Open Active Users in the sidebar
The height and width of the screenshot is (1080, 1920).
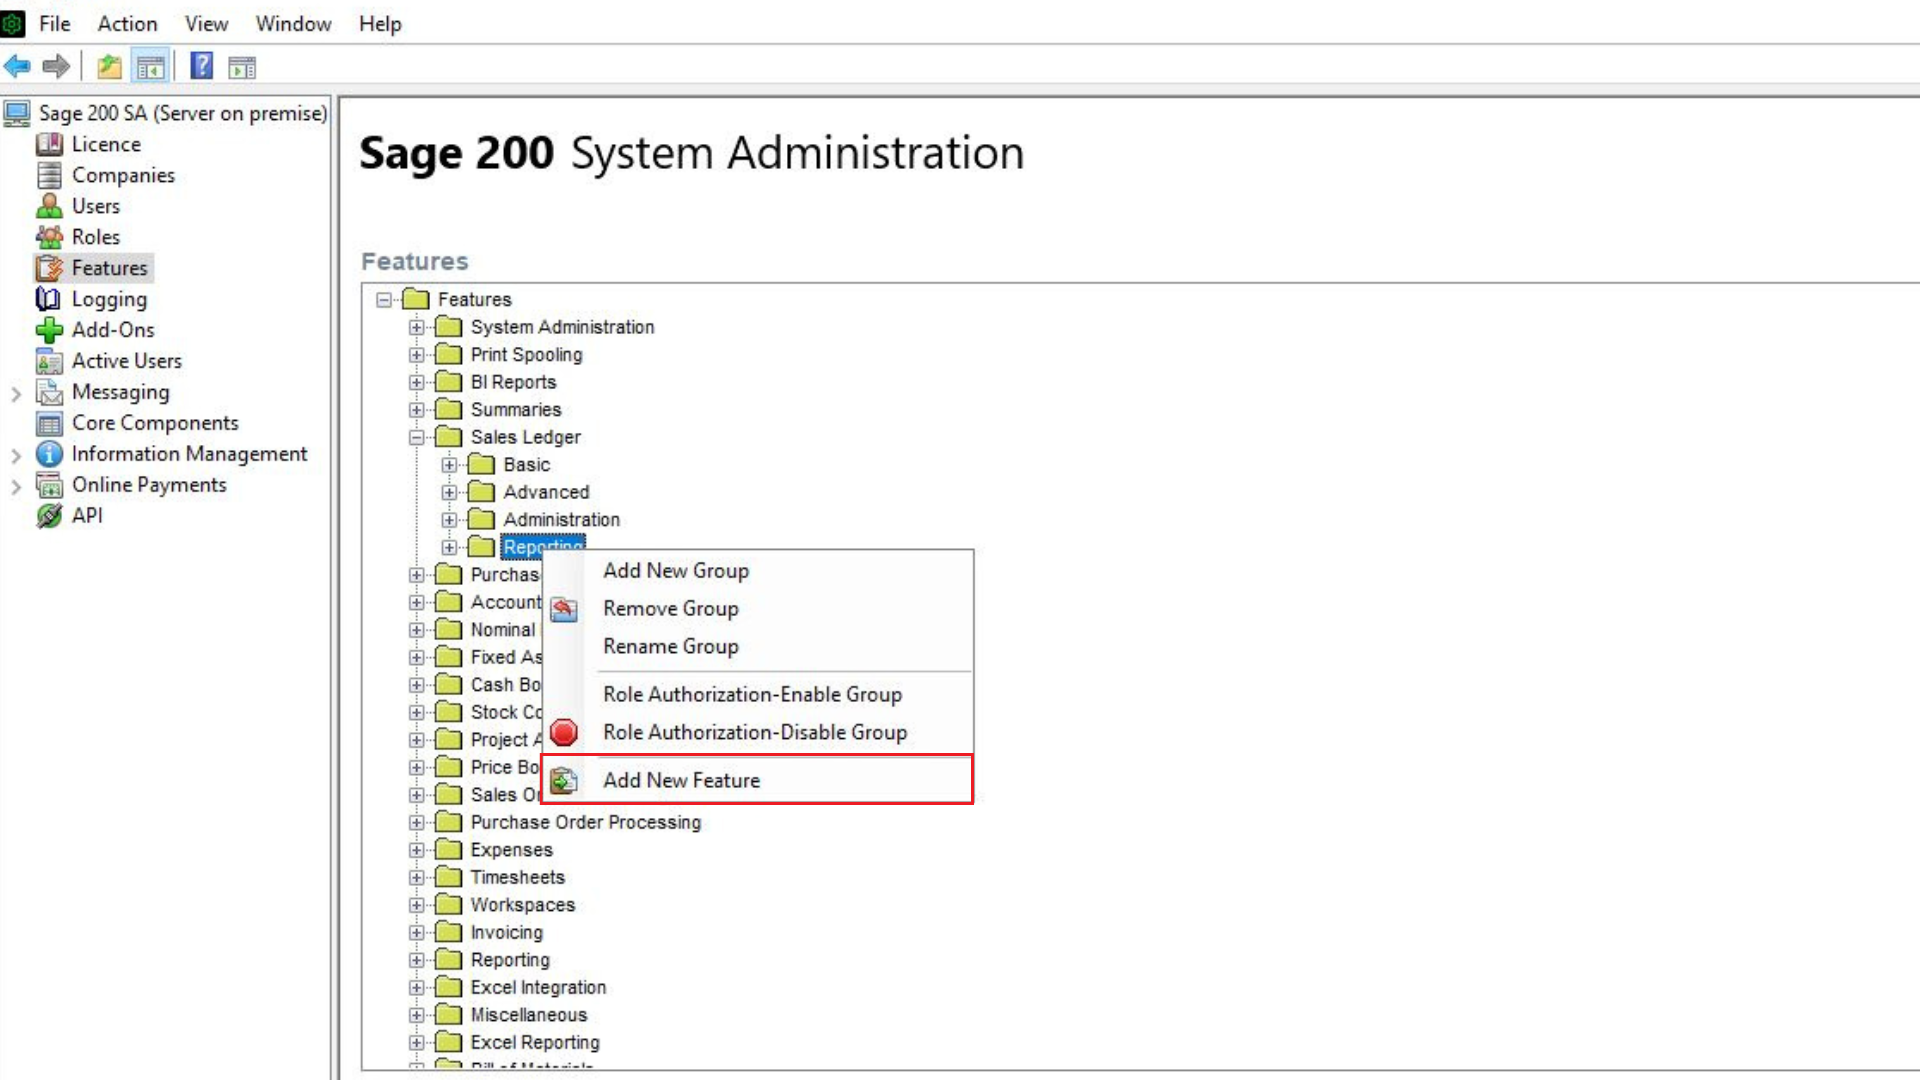tap(127, 360)
